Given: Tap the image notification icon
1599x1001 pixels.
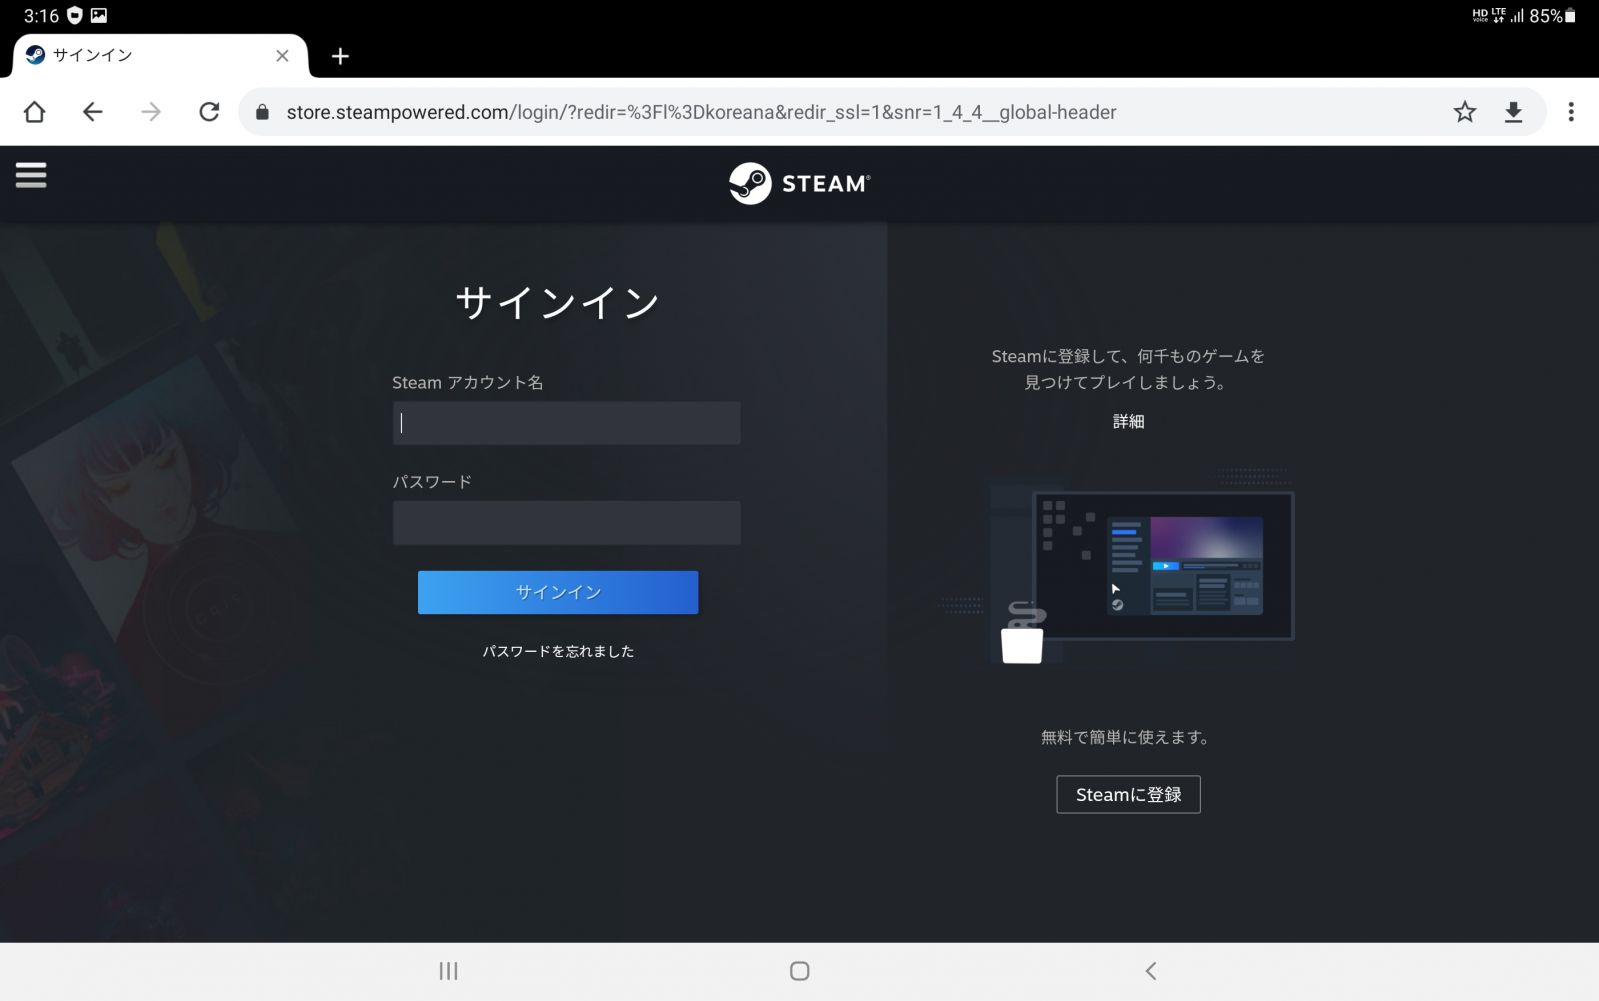Looking at the screenshot, I should [98, 16].
